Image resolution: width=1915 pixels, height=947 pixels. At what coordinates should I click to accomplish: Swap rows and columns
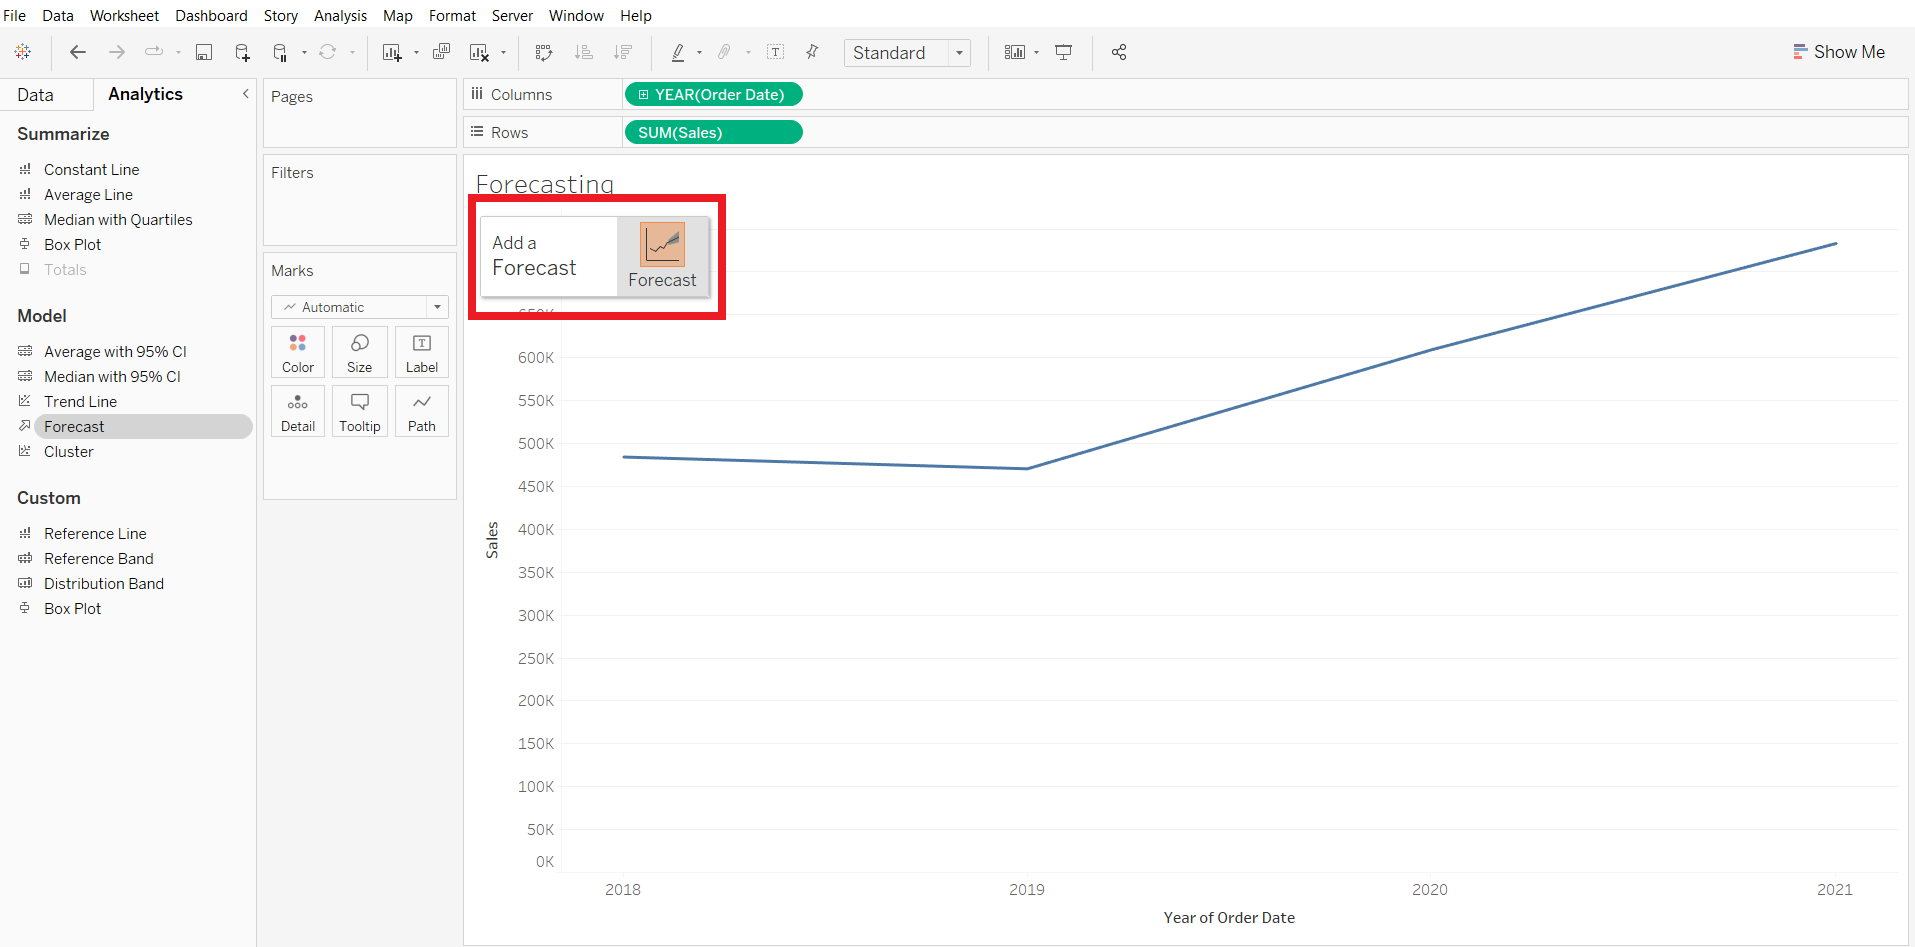click(x=544, y=52)
